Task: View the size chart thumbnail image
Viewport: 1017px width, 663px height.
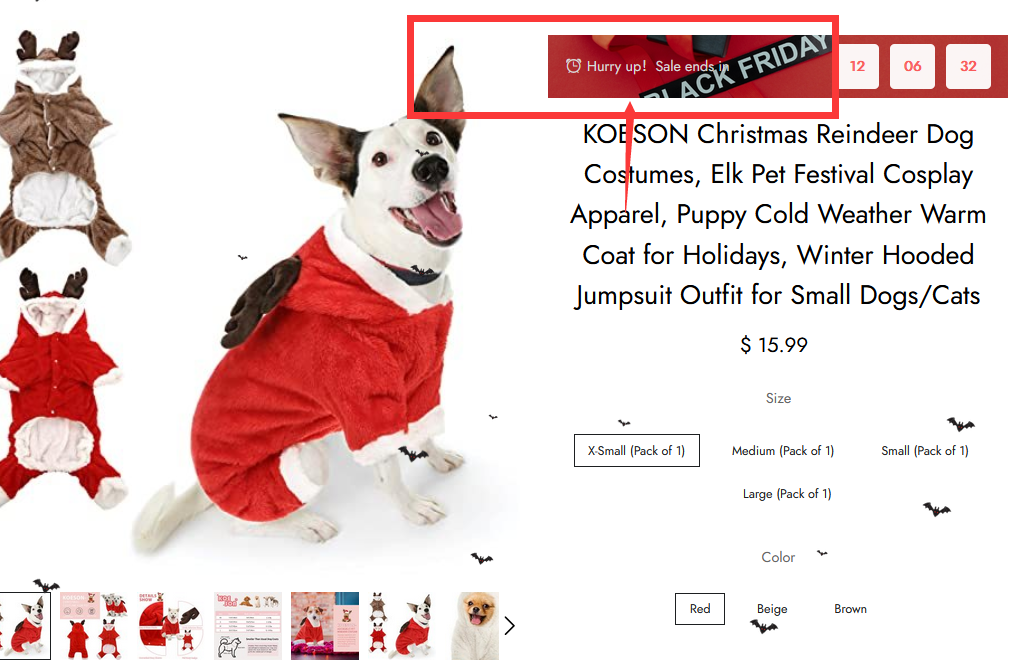Action: tap(248, 625)
